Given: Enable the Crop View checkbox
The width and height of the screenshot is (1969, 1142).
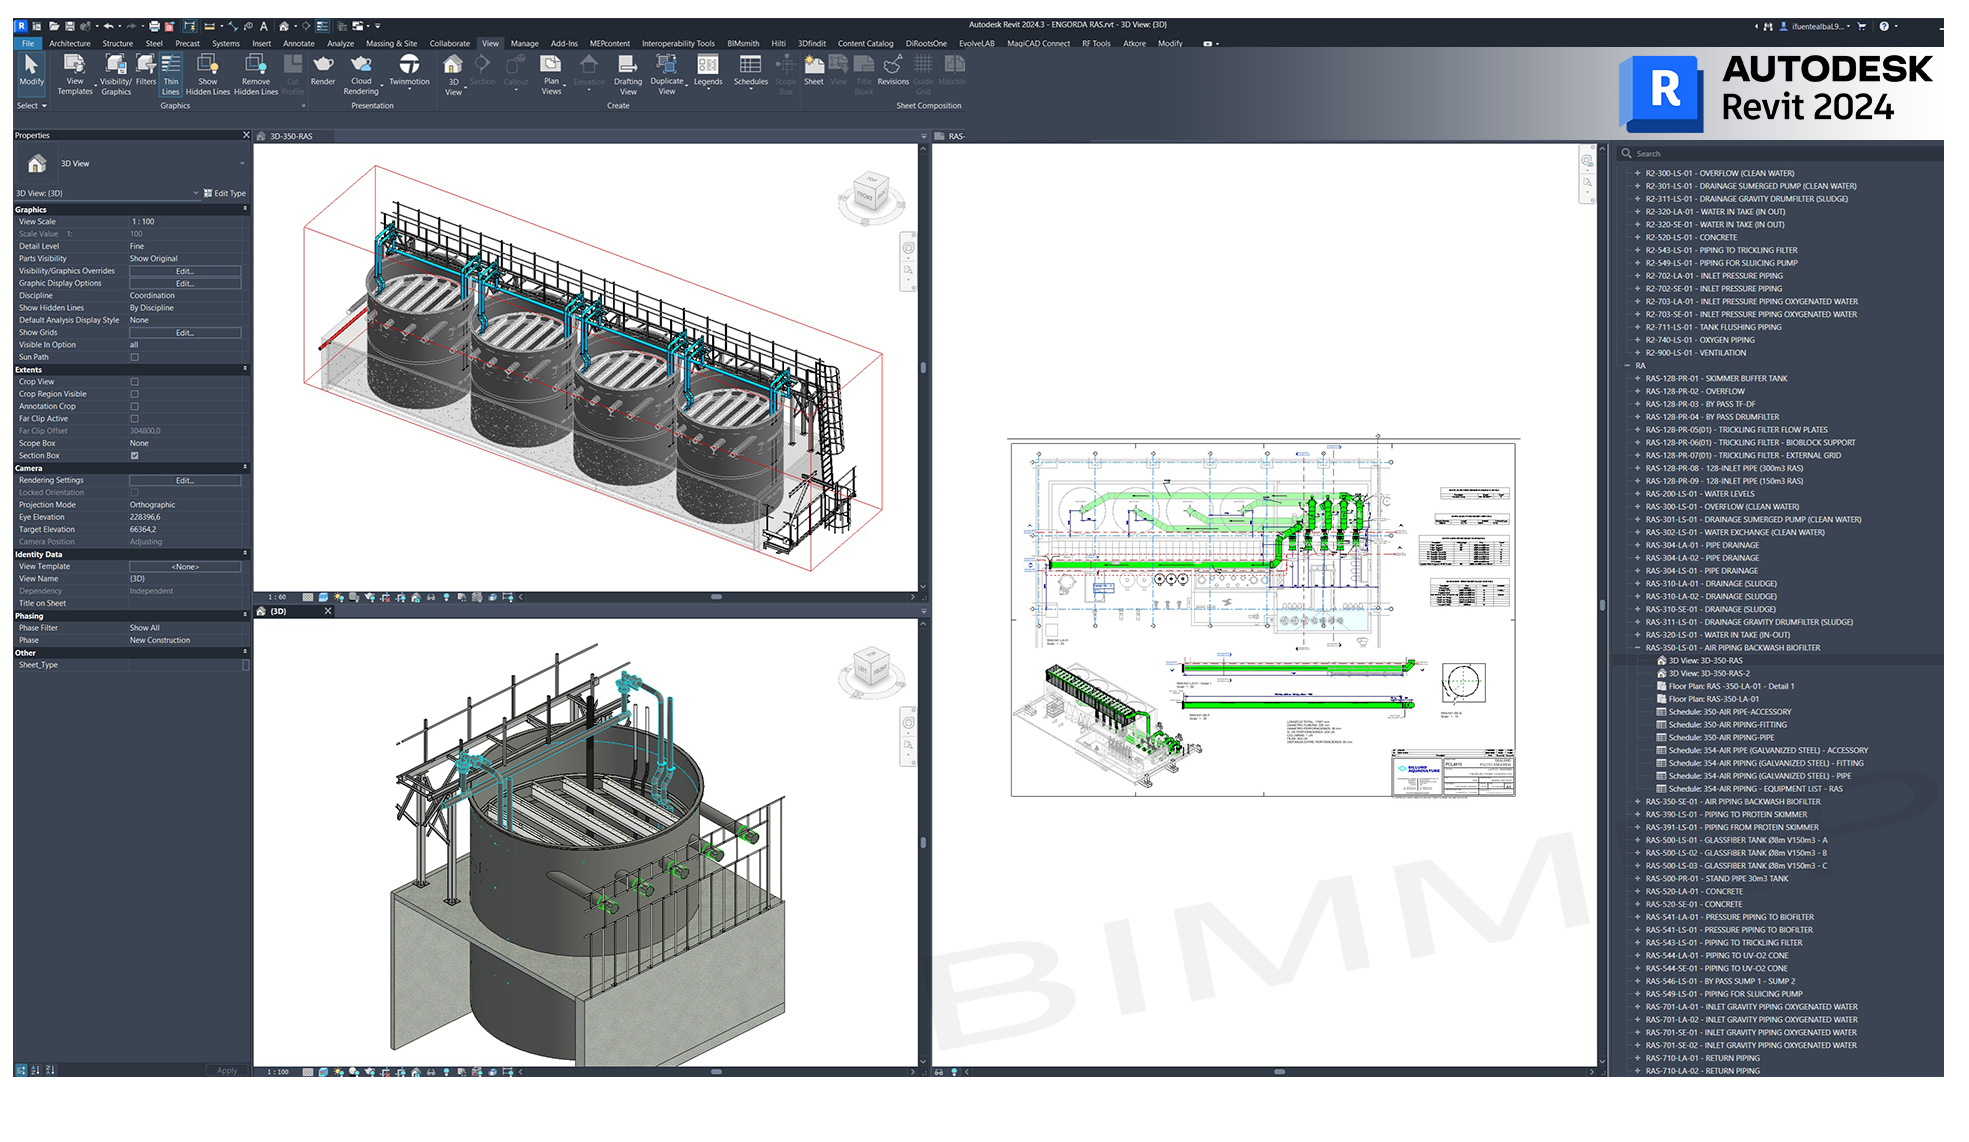Looking at the screenshot, I should click(x=135, y=382).
